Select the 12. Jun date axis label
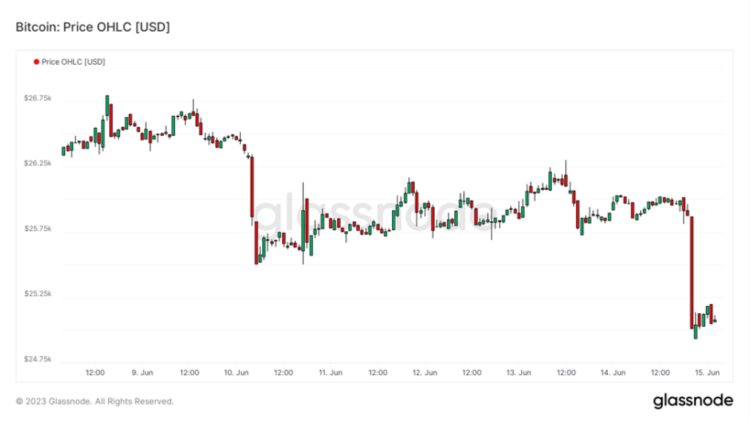 pyautogui.click(x=424, y=373)
